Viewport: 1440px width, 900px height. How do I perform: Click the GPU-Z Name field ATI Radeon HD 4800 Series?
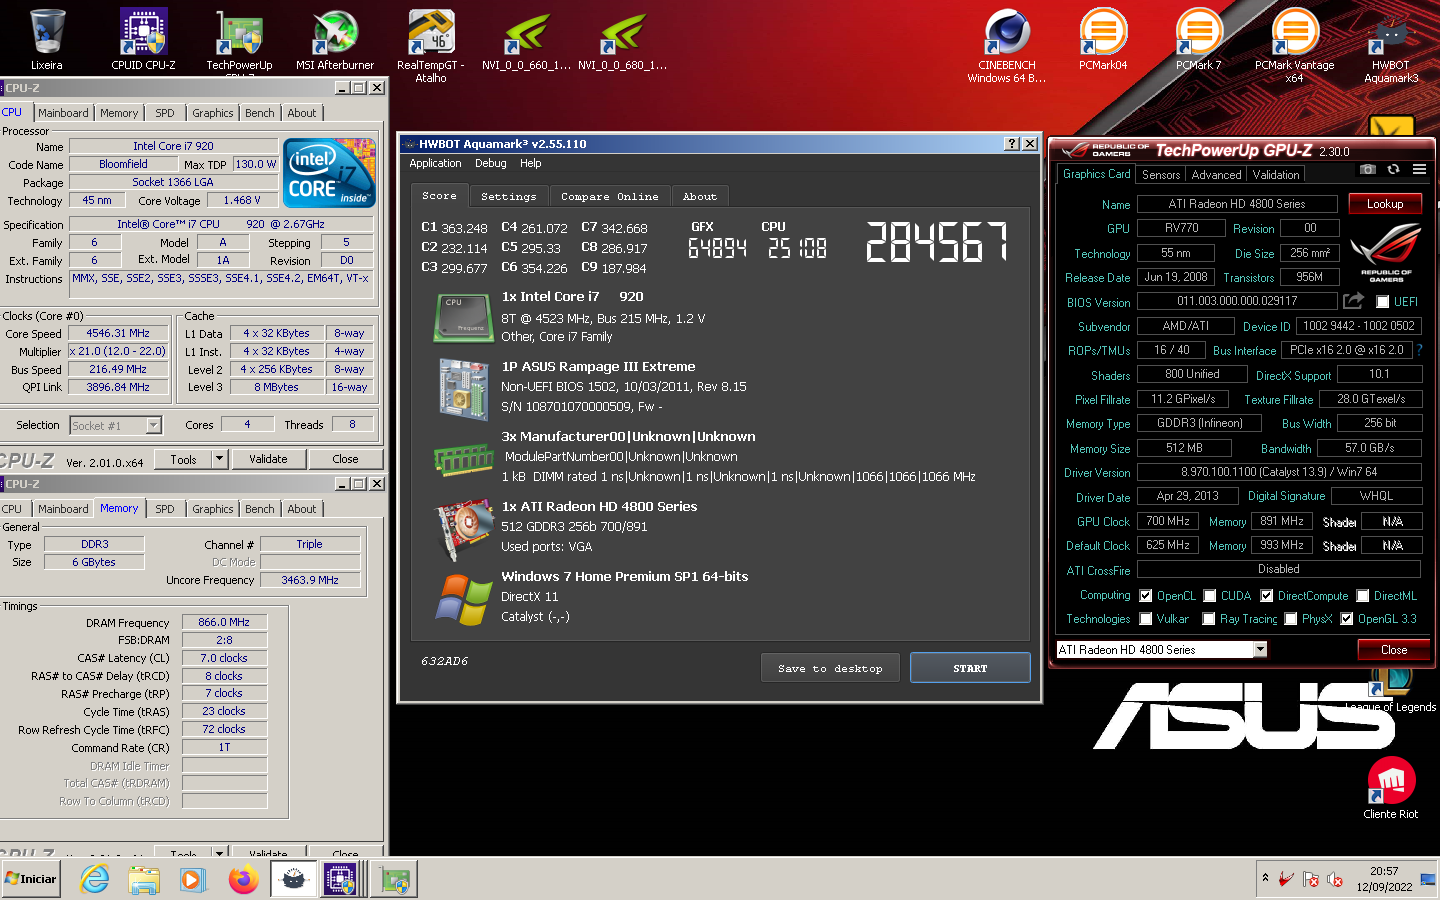[x=1237, y=204]
